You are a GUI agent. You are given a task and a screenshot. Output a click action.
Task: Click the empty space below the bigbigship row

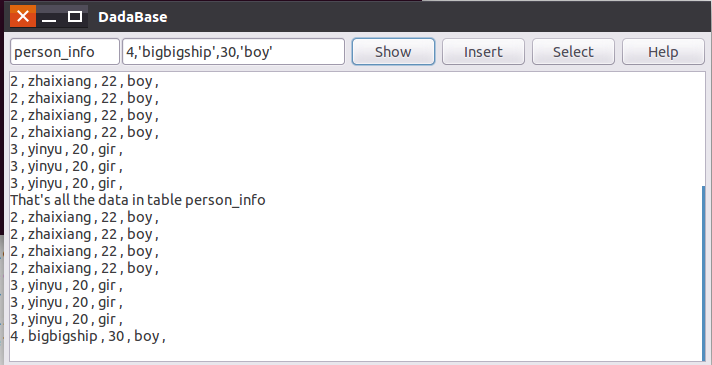coord(356,353)
